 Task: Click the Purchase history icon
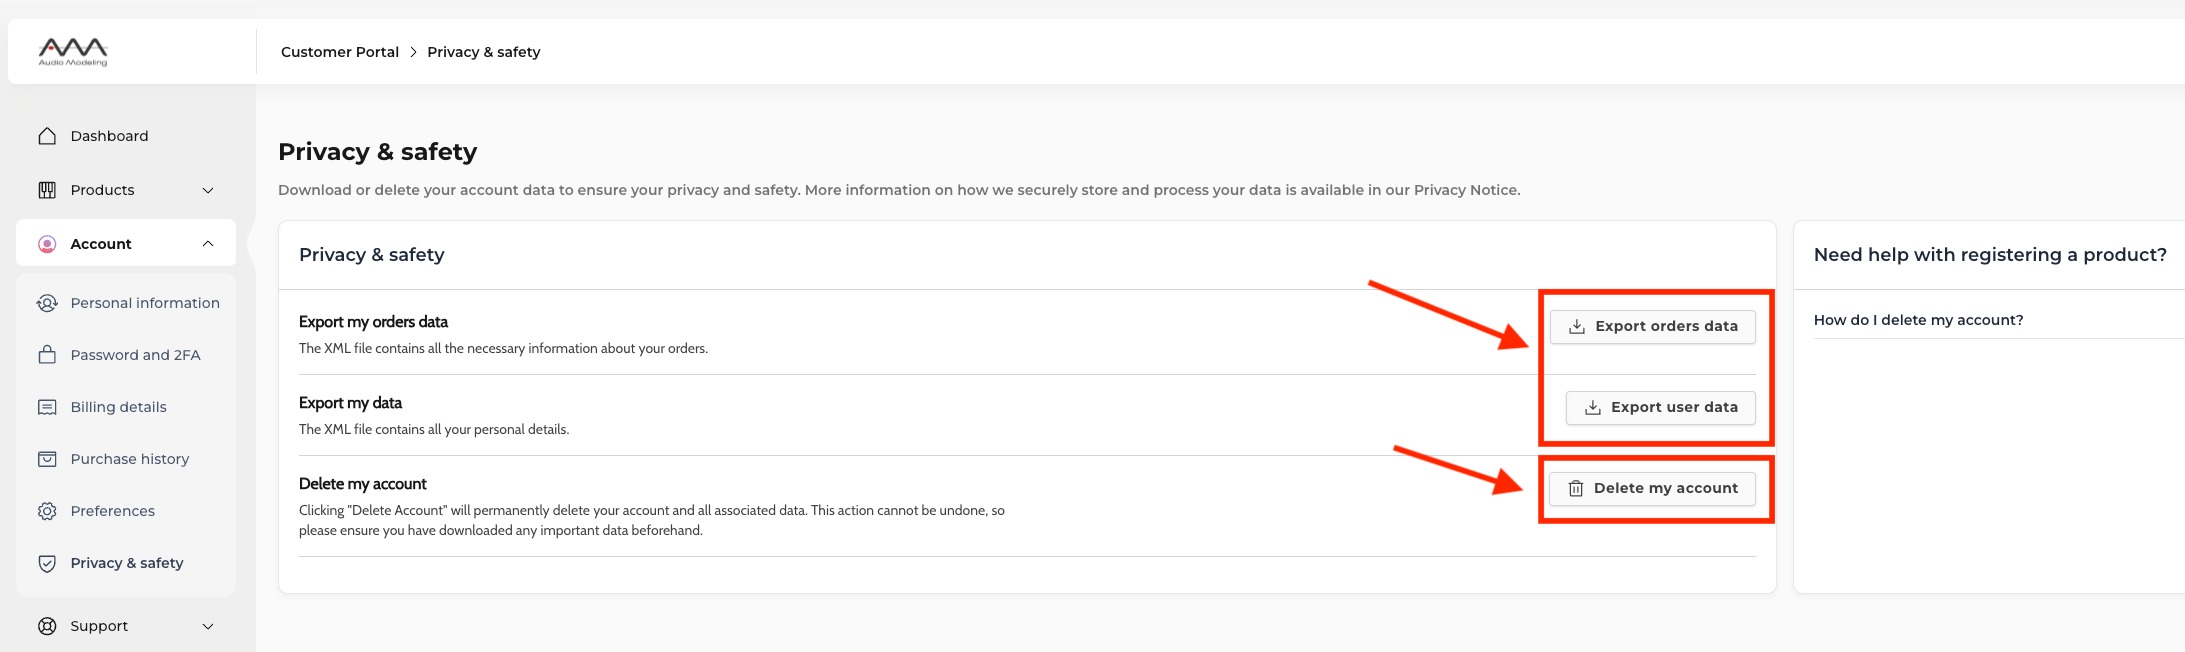coord(47,459)
